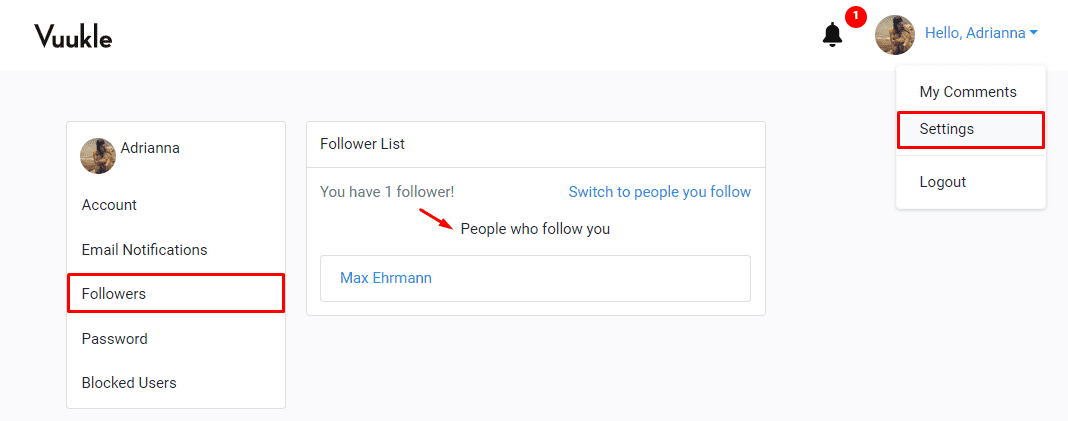Click the red notification count badge

pos(855,16)
